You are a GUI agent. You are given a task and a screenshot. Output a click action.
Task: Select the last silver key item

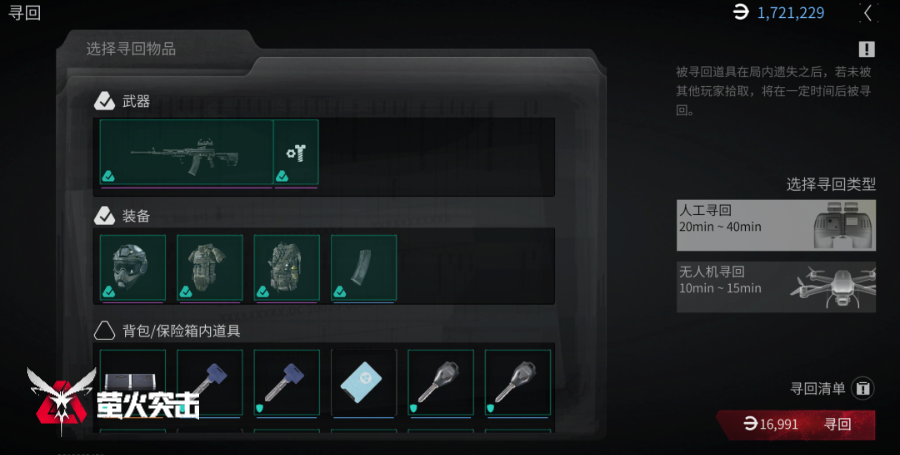click(x=518, y=382)
